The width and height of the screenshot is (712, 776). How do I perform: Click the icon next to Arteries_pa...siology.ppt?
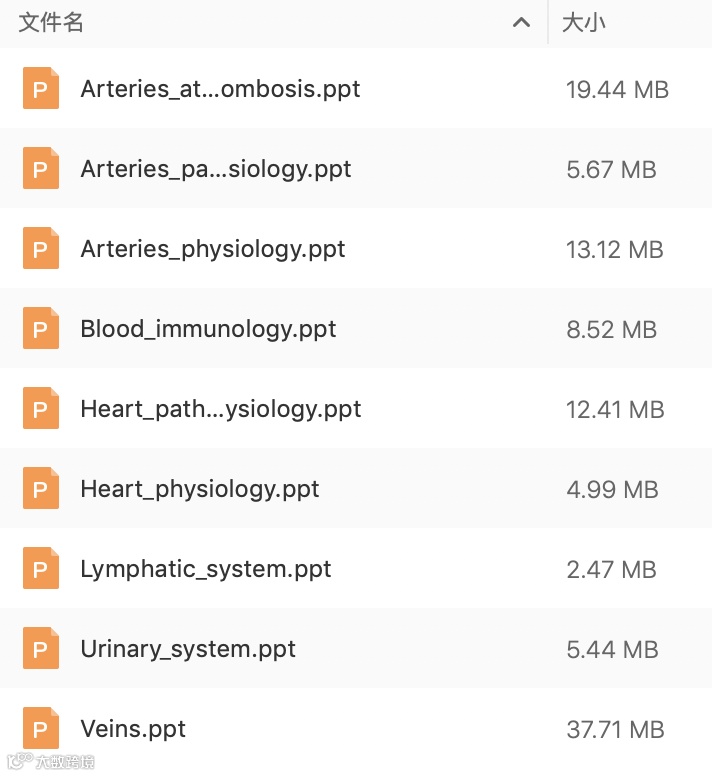point(40,169)
